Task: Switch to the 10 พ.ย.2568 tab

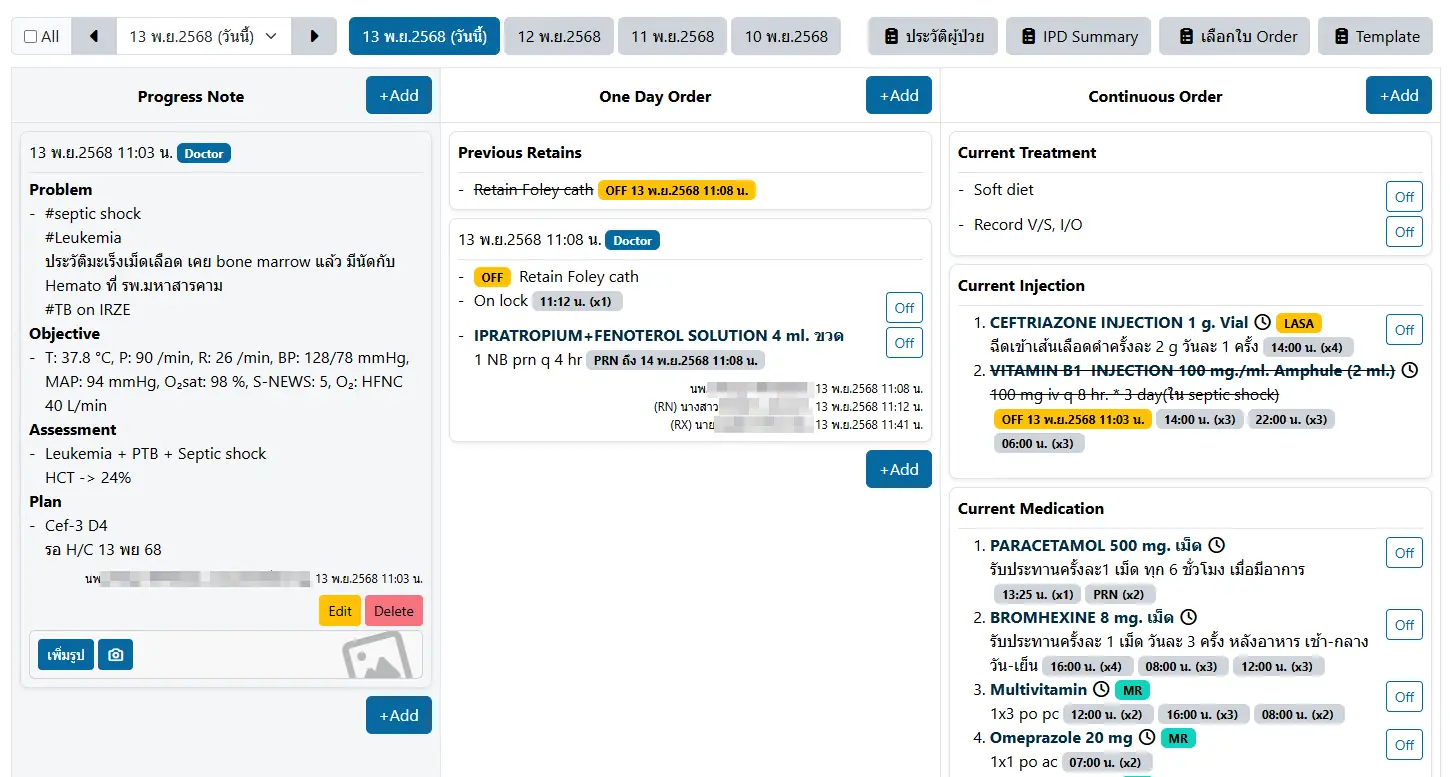Action: (x=786, y=37)
